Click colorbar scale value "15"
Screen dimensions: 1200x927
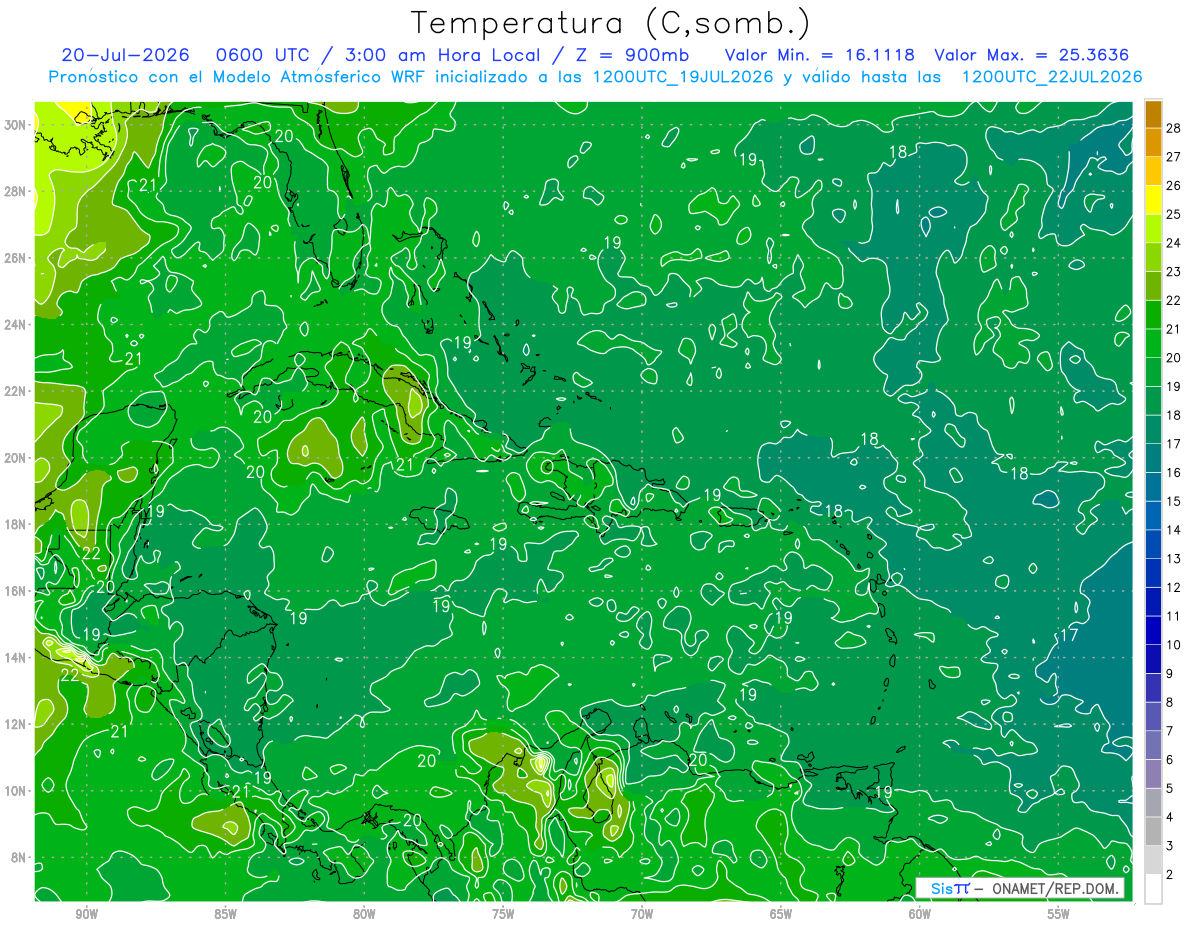pos(1175,501)
